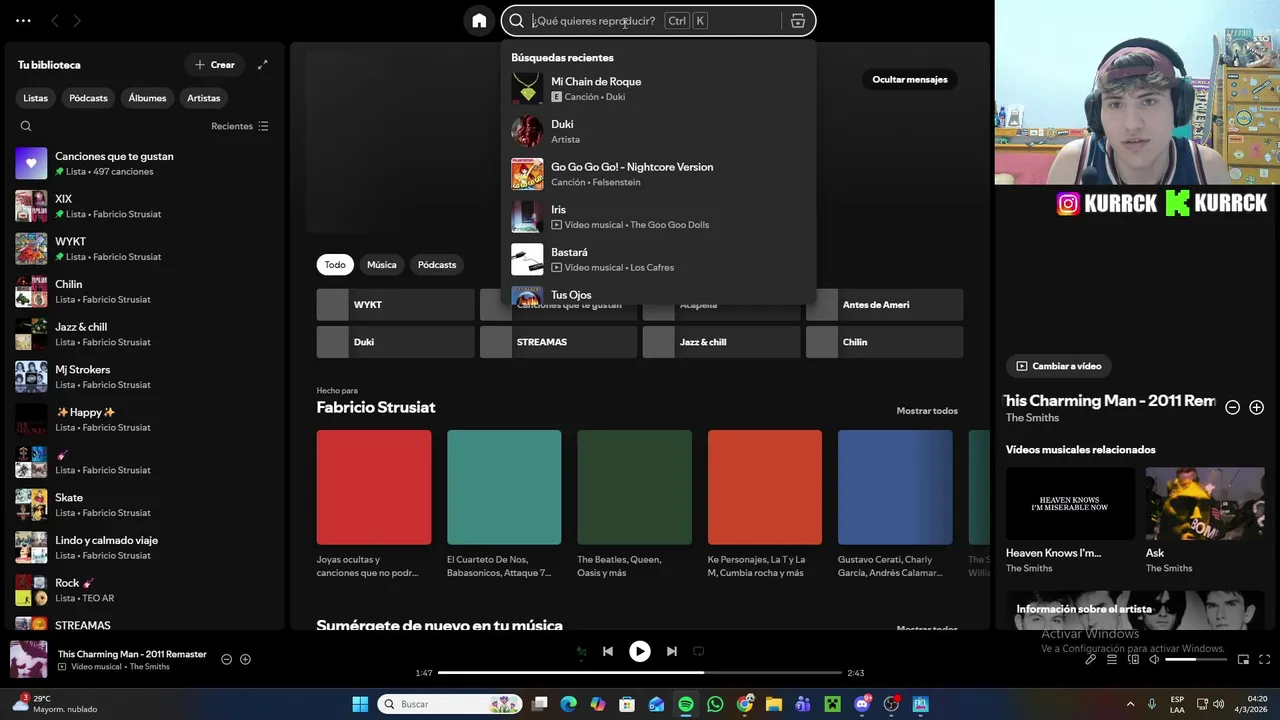The width and height of the screenshot is (1280, 720).
Task: Open the STREAMAS shortcut tile
Action: point(558,342)
